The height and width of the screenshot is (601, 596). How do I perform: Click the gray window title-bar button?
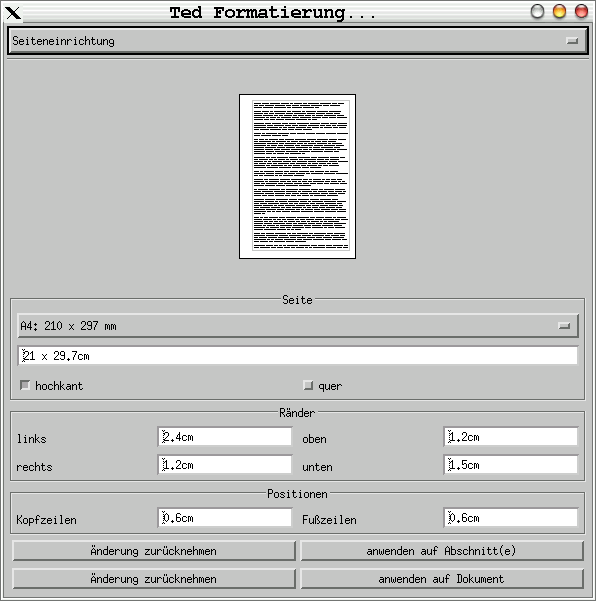[x=537, y=11]
